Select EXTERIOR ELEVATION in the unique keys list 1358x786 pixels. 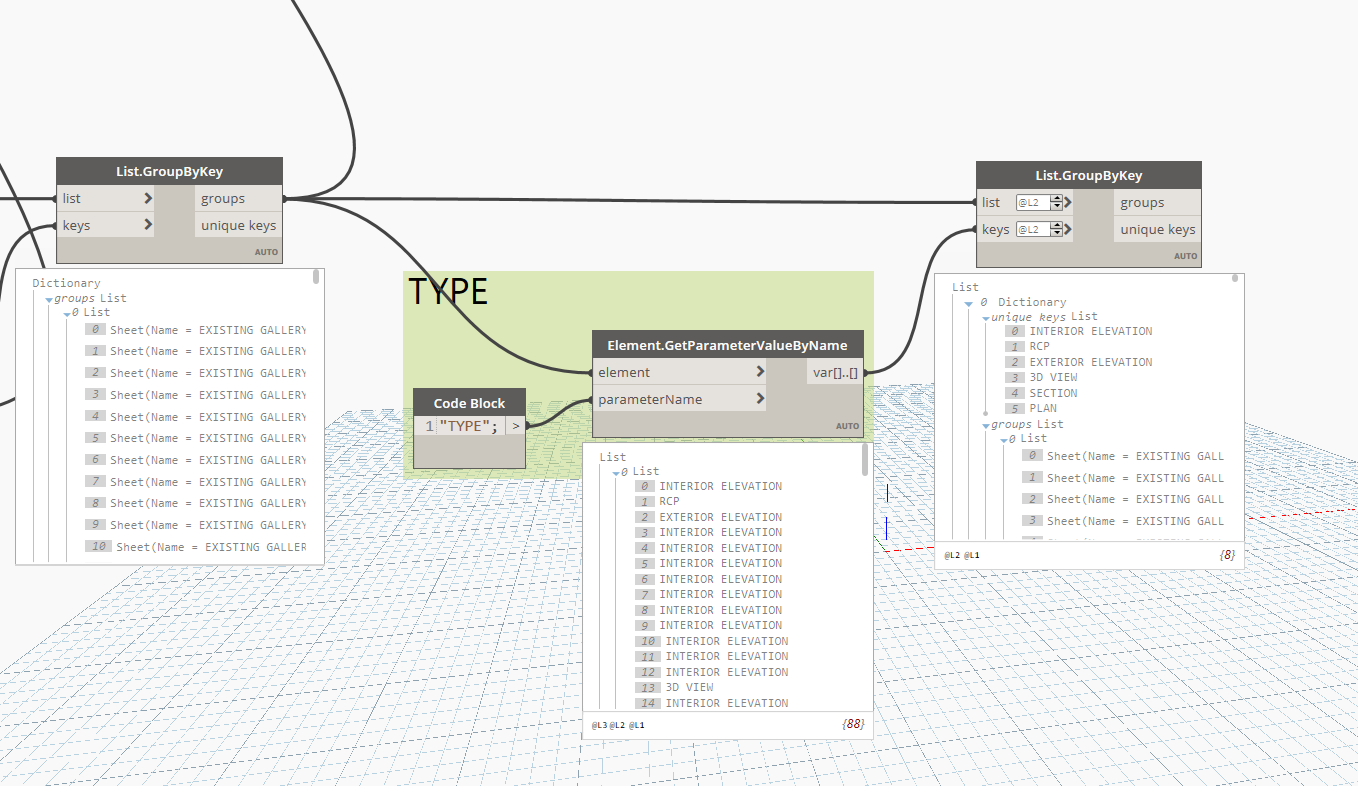tap(1079, 362)
